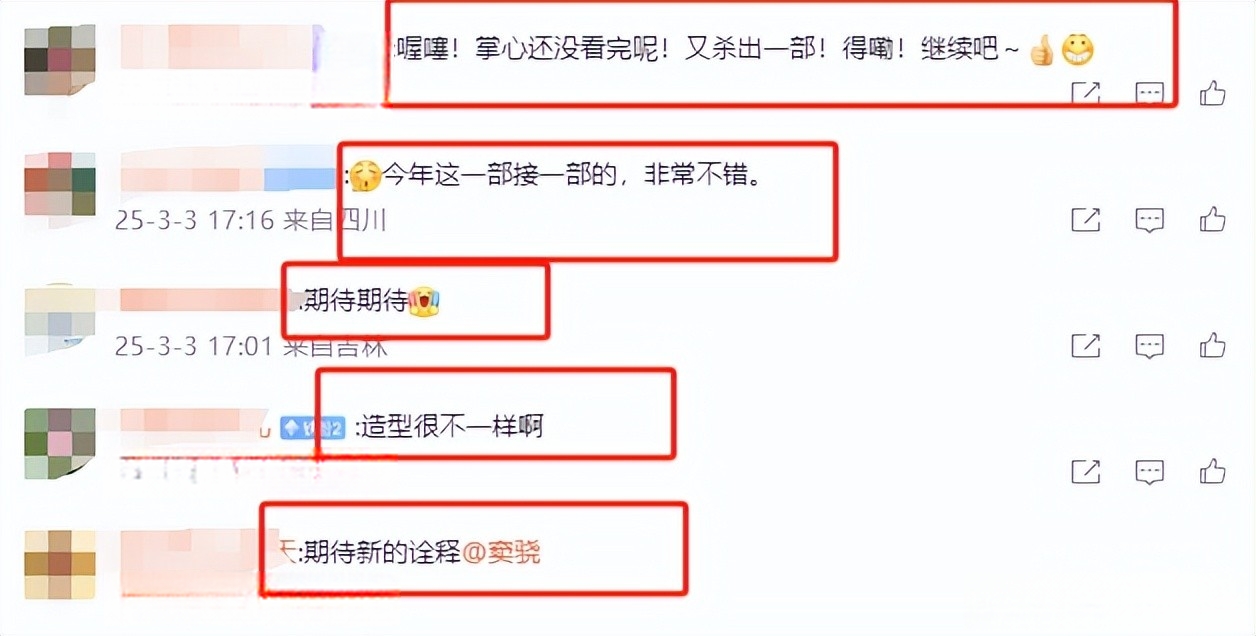Open avatar of the 期待新的诠释 commenter
The image size is (1256, 636).
click(60, 565)
